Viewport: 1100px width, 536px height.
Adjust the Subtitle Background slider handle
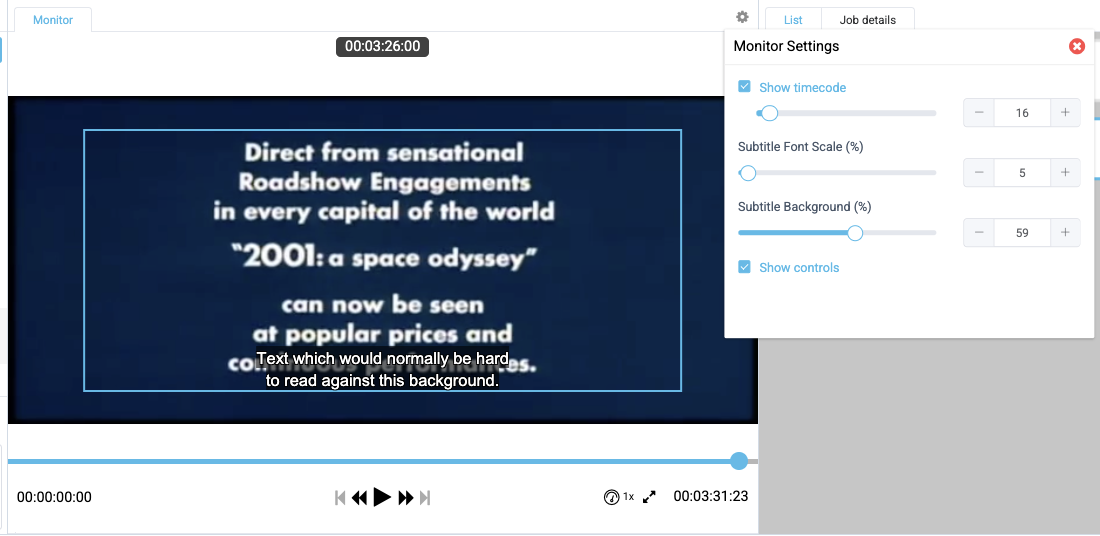pos(855,233)
